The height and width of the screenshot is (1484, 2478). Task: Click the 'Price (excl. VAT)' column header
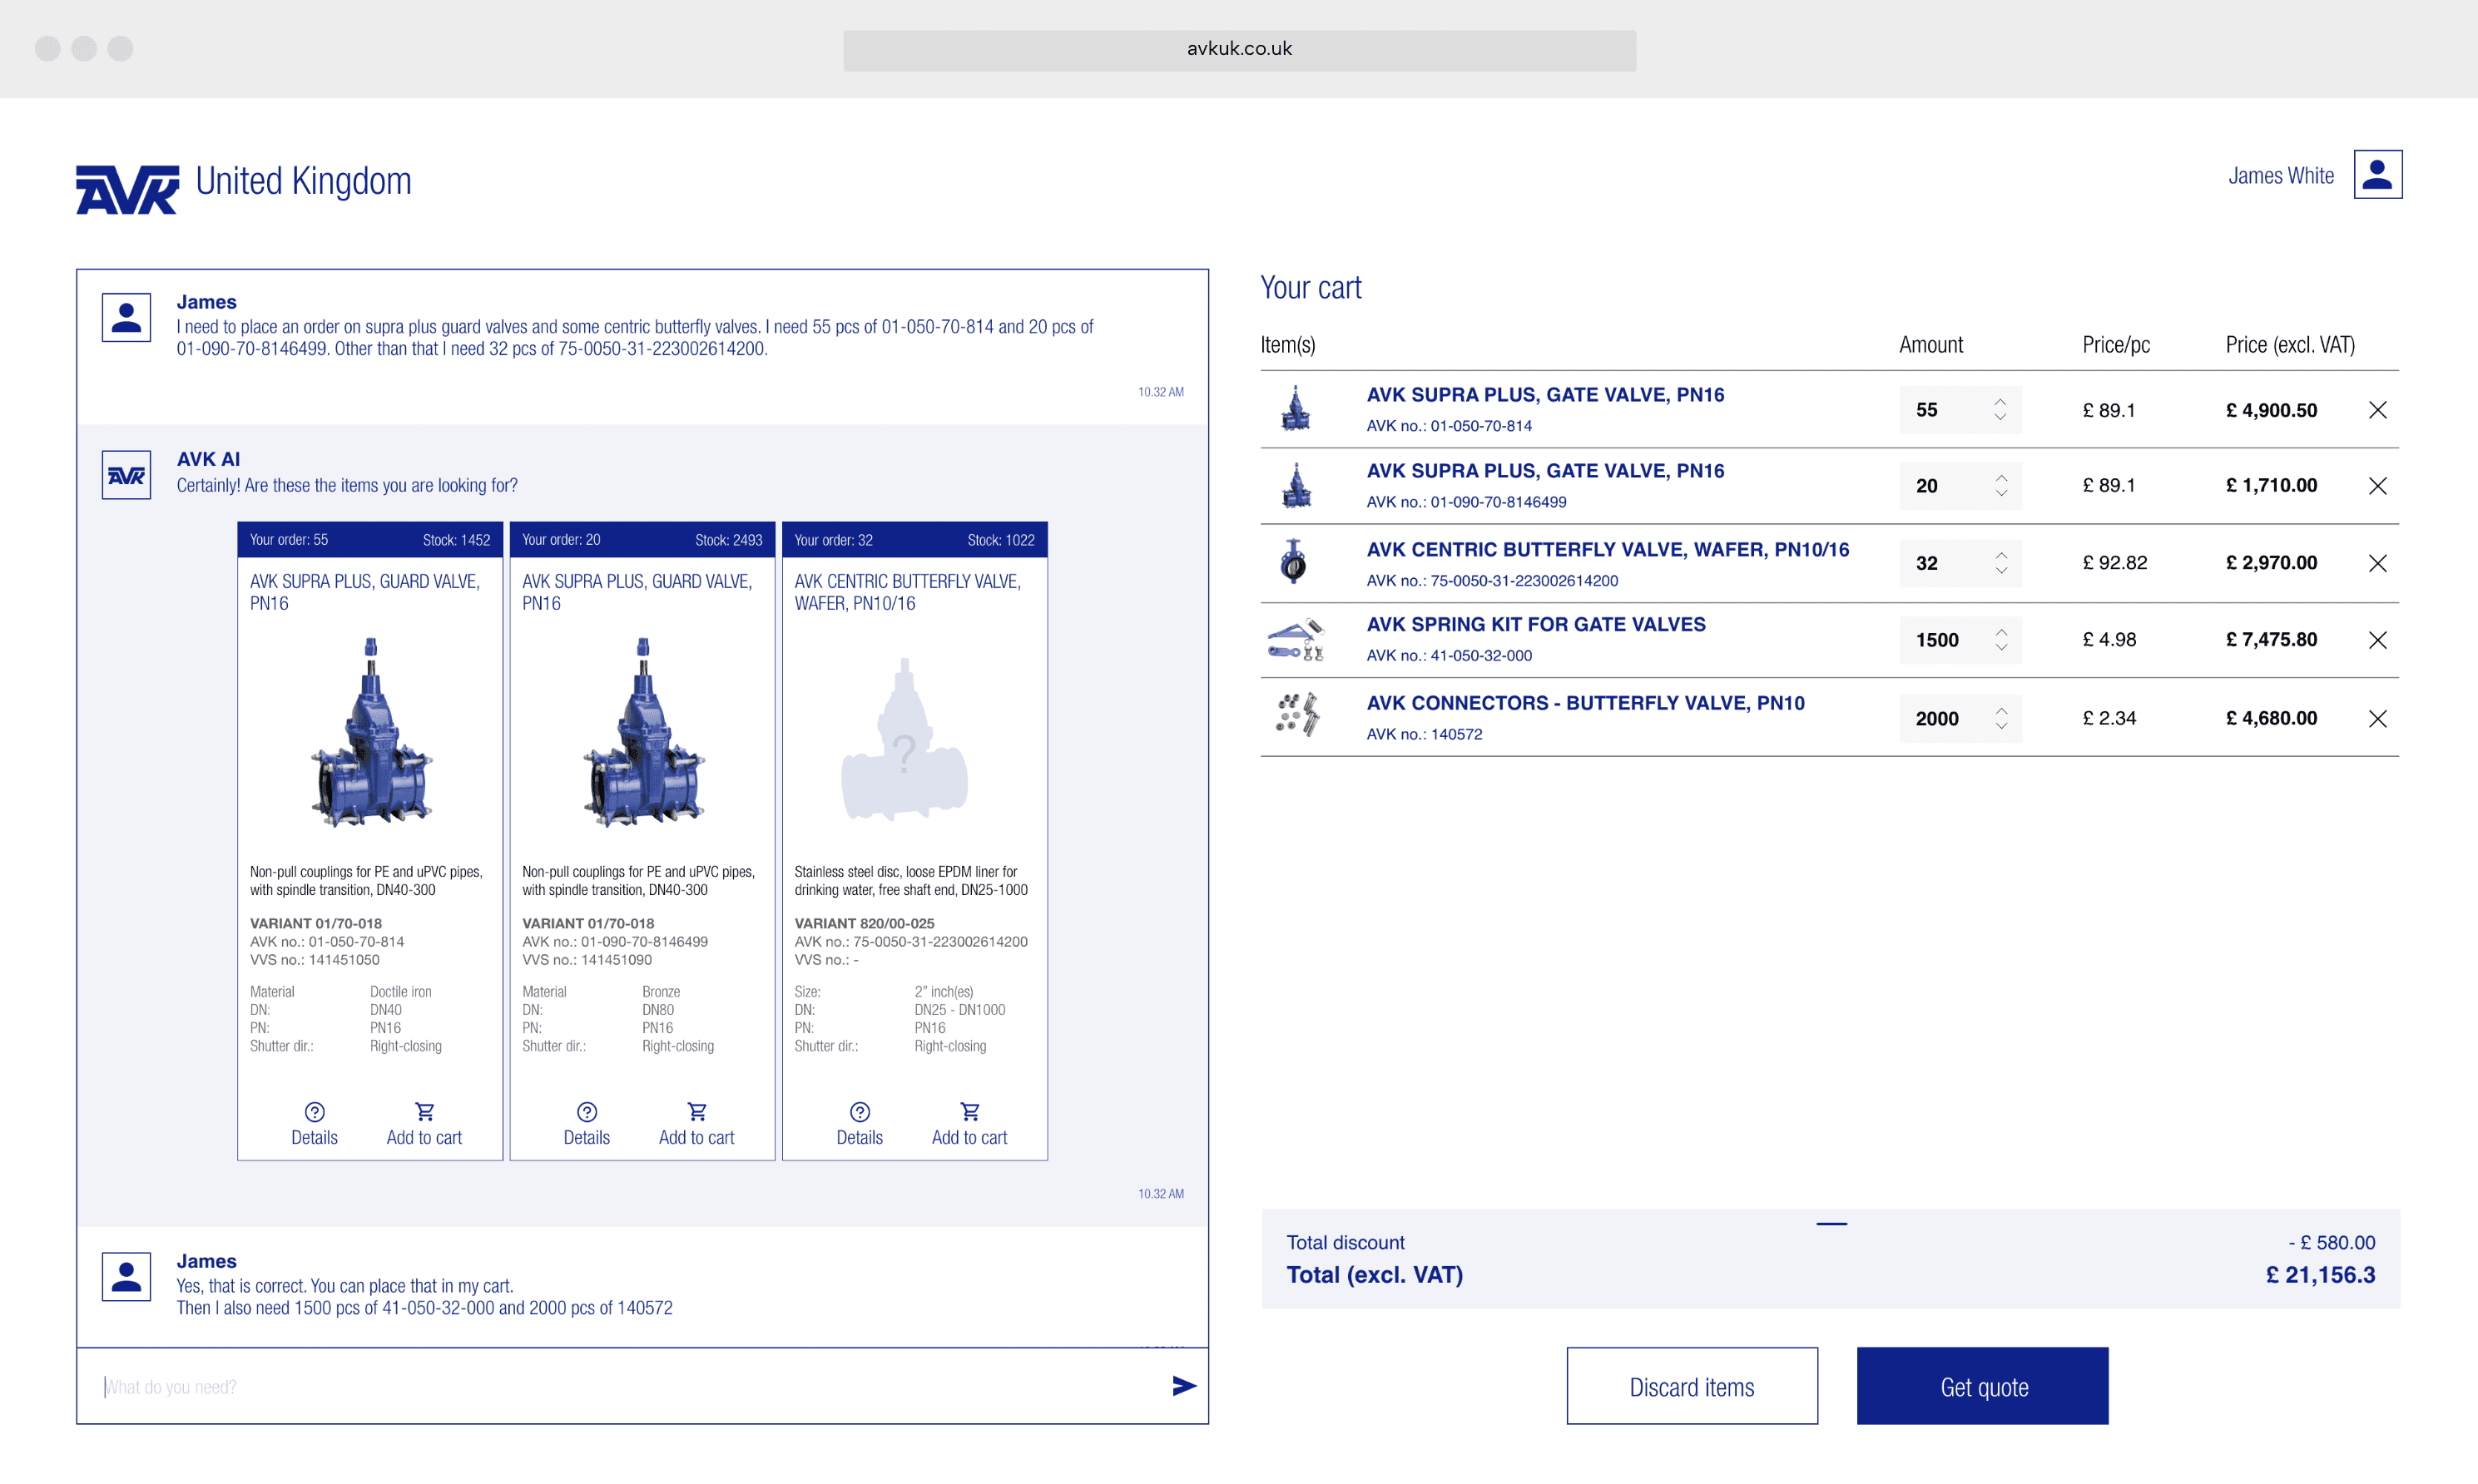(x=2290, y=345)
